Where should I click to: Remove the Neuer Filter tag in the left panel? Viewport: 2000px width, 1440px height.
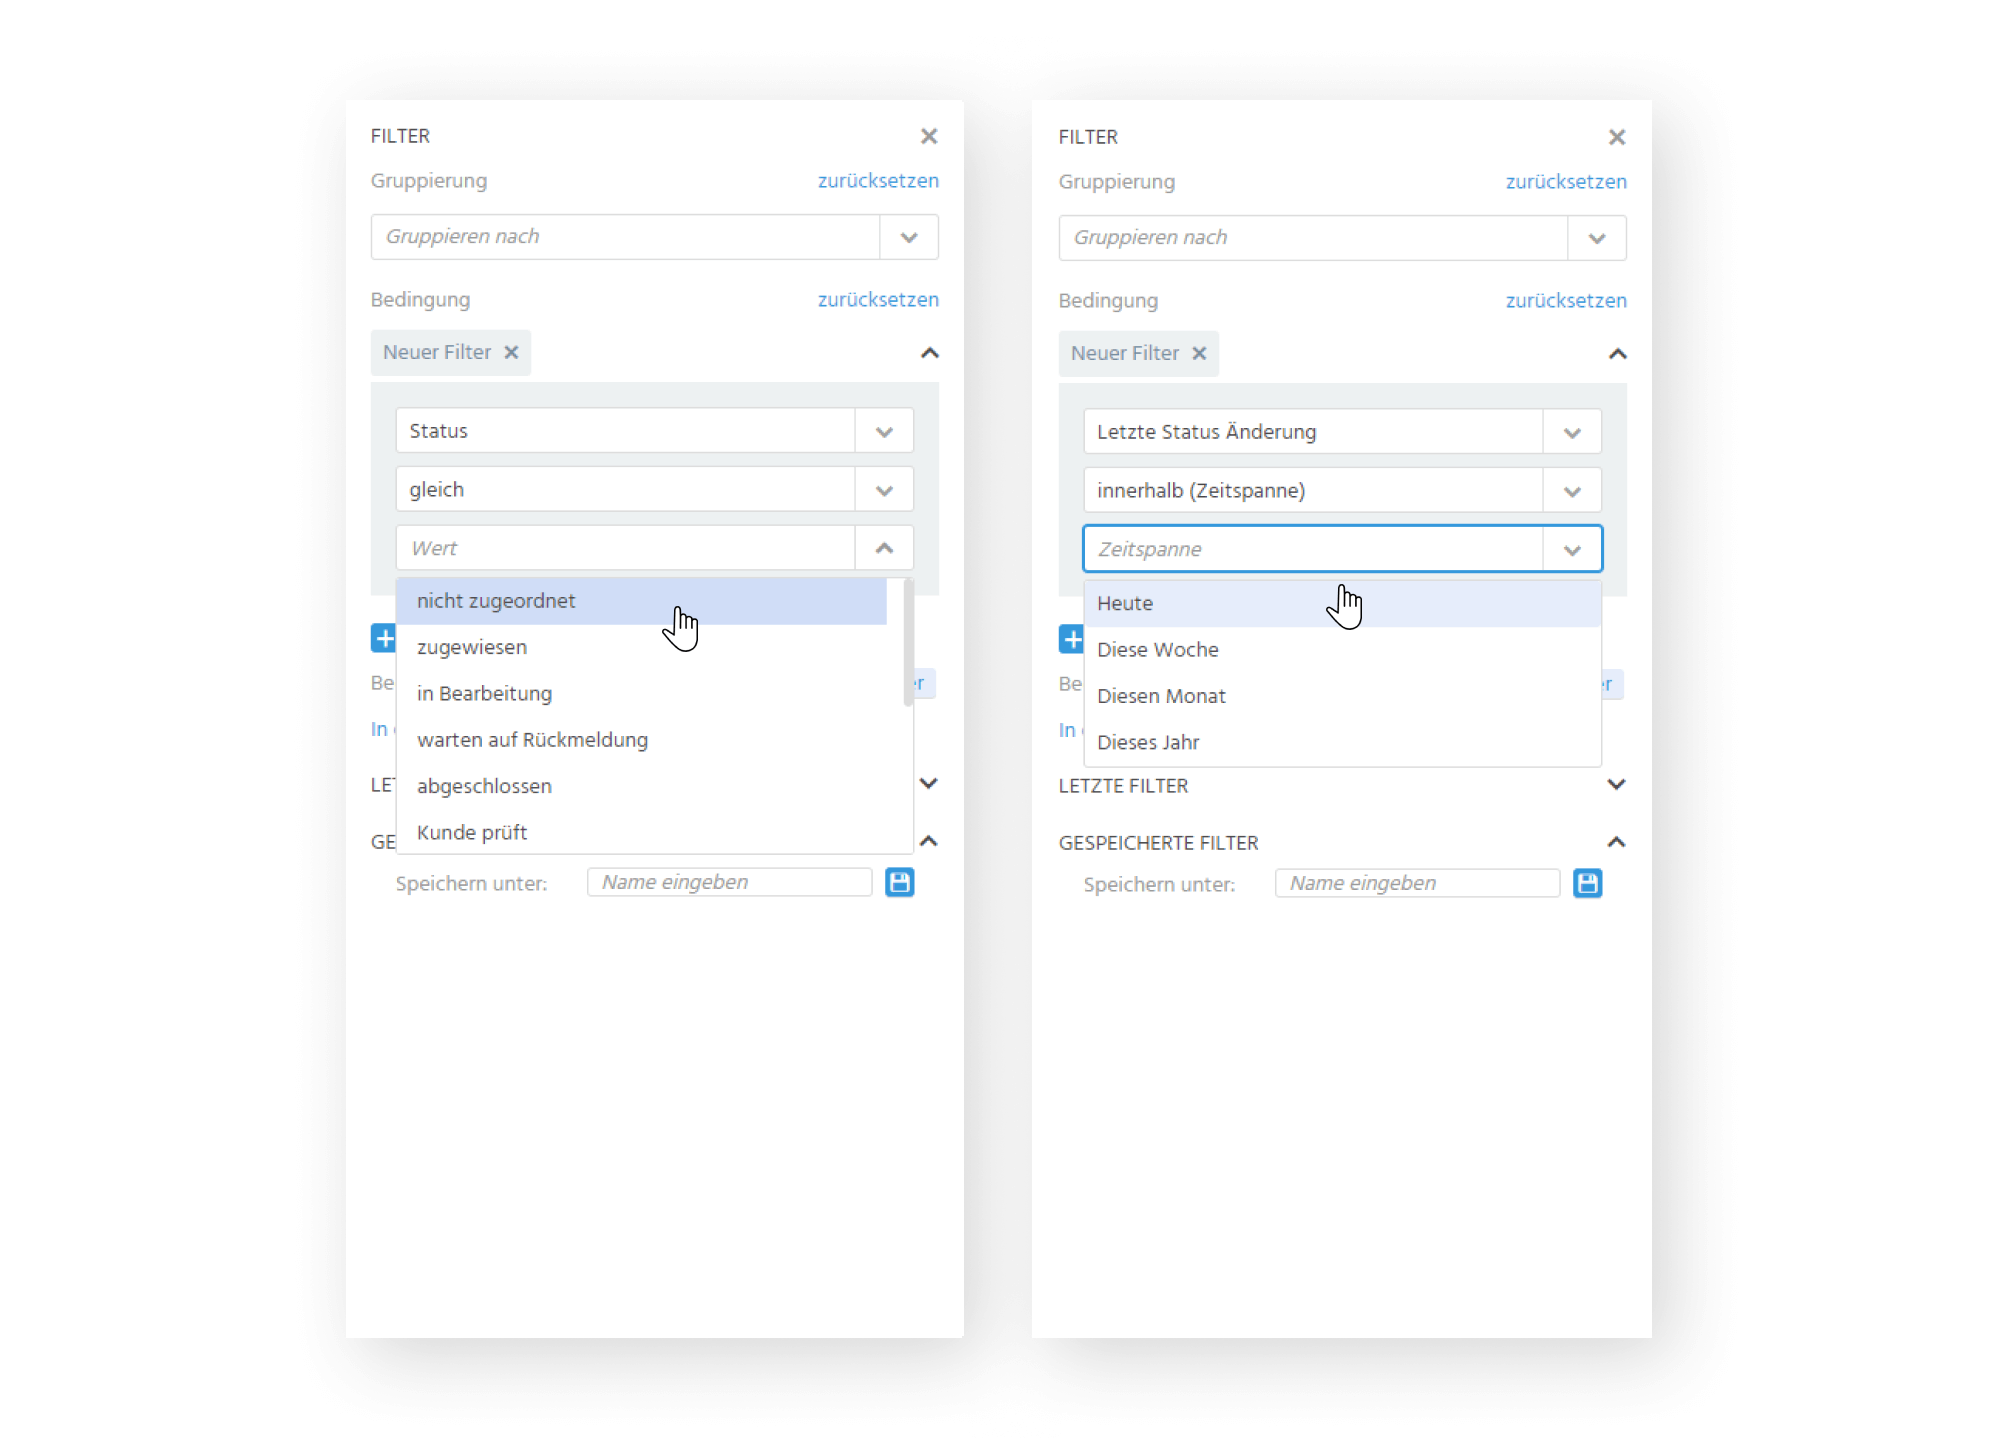point(511,352)
